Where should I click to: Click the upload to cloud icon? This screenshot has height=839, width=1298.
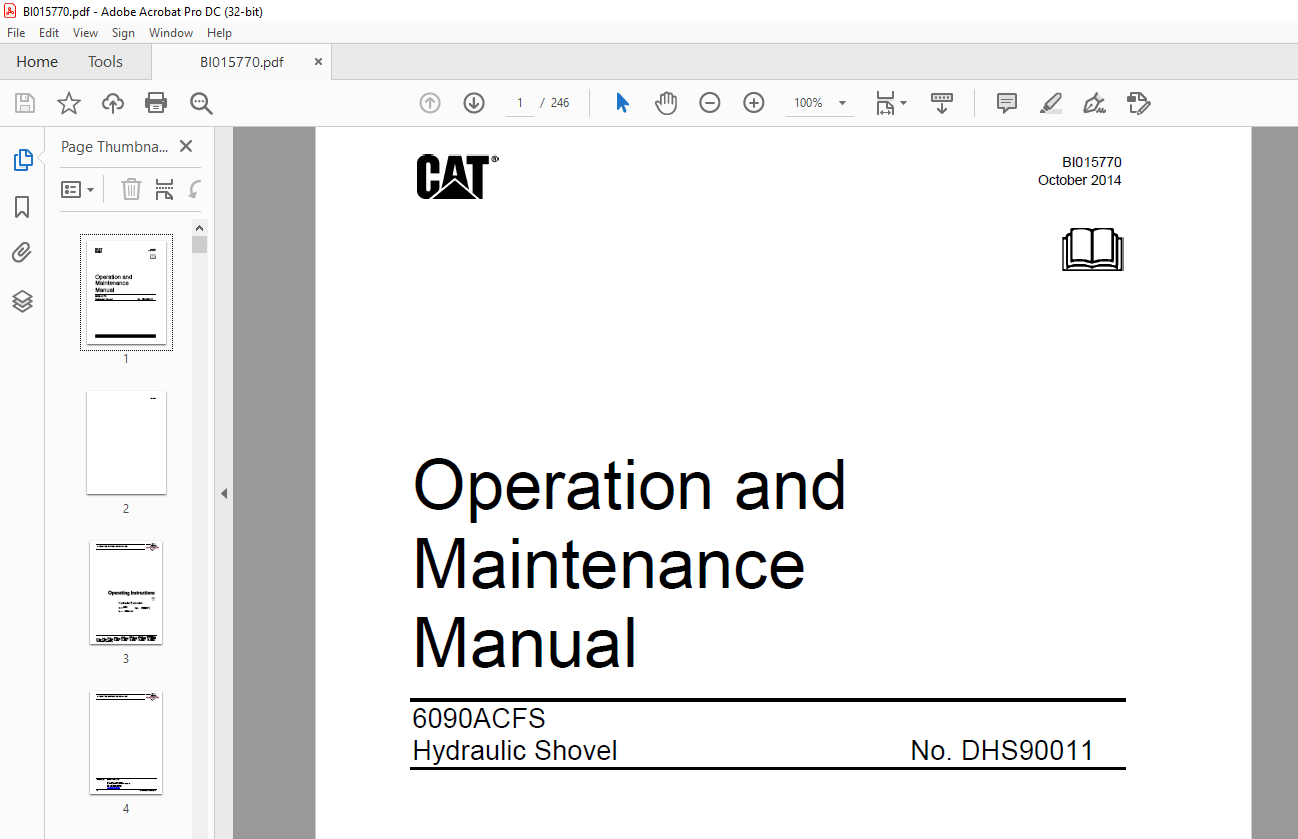click(x=113, y=103)
